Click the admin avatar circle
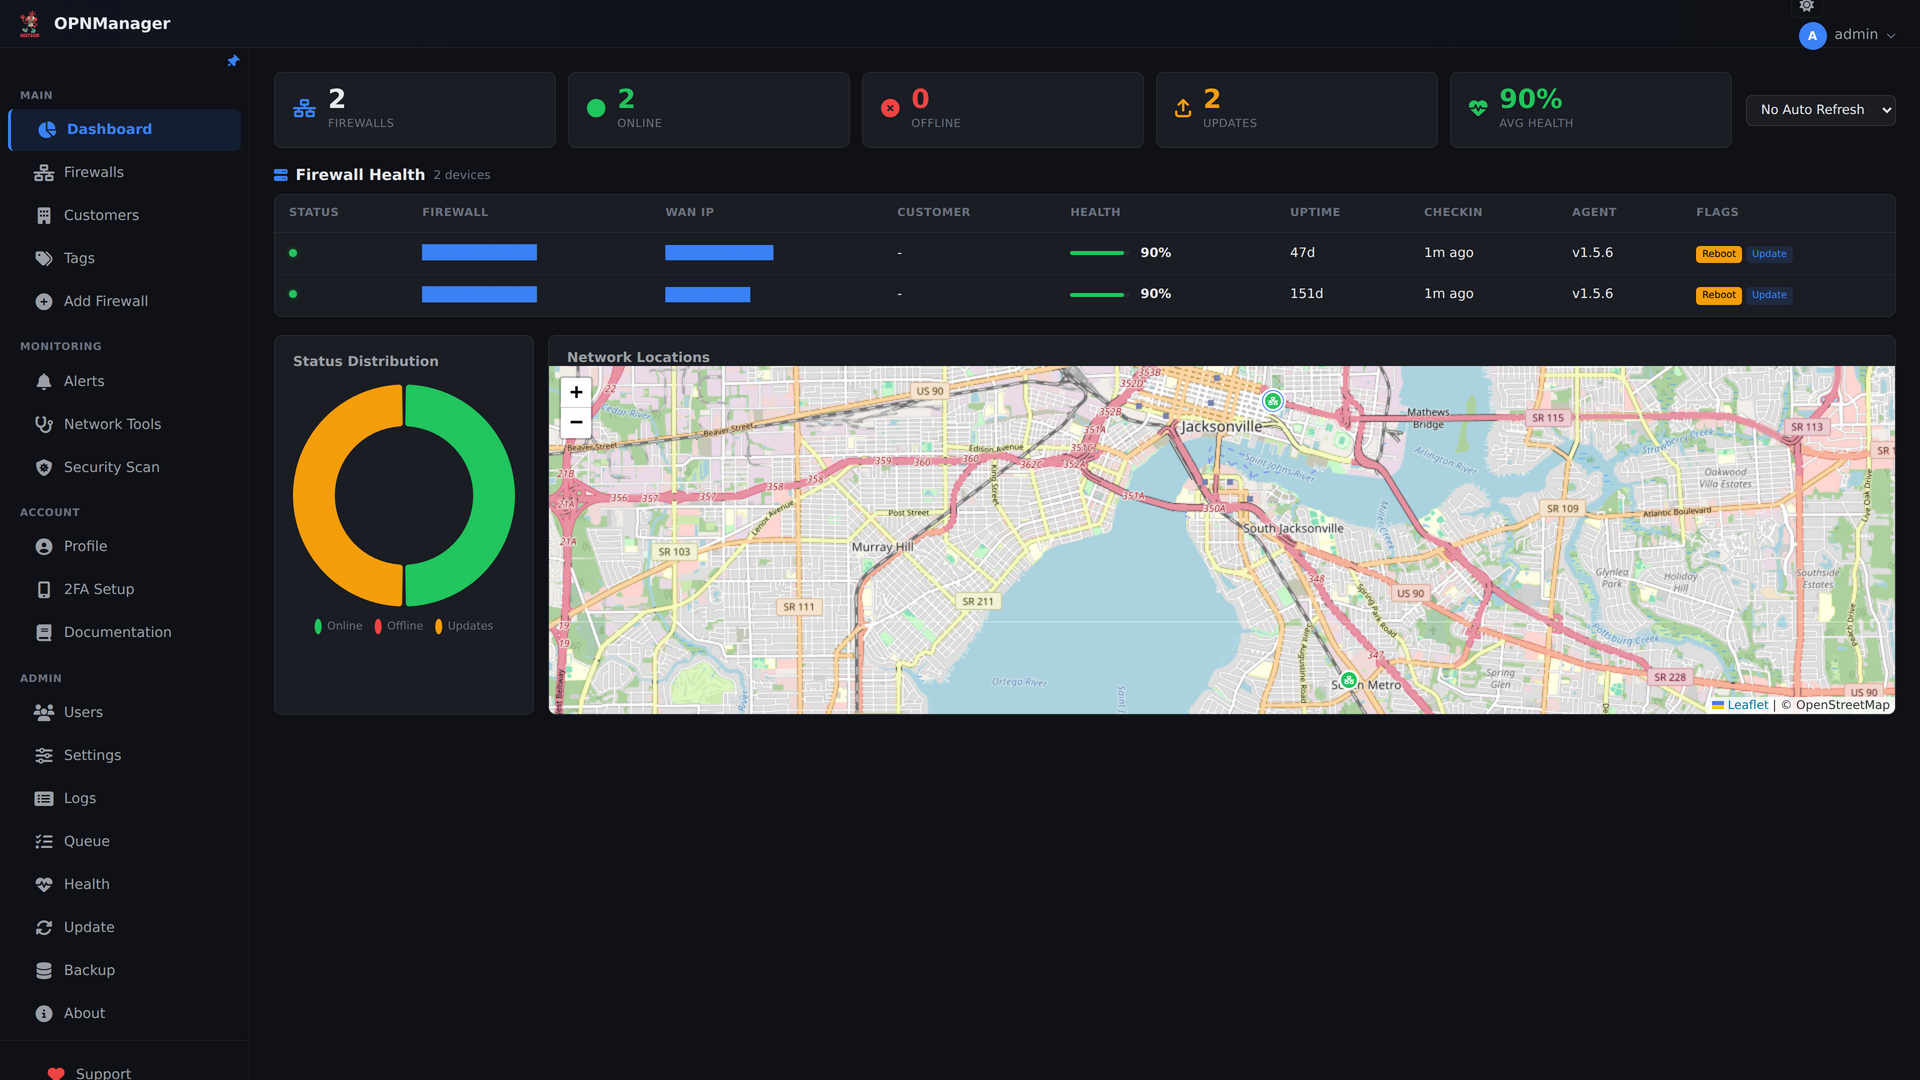This screenshot has width=1920, height=1080. pyautogui.click(x=1812, y=36)
